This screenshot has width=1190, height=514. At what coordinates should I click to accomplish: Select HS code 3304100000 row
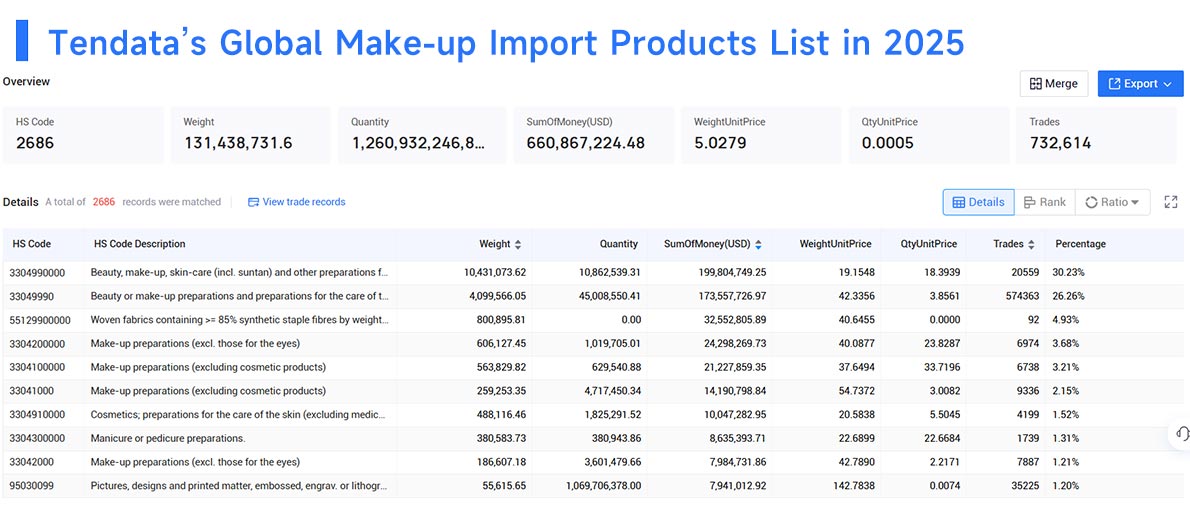[593, 367]
